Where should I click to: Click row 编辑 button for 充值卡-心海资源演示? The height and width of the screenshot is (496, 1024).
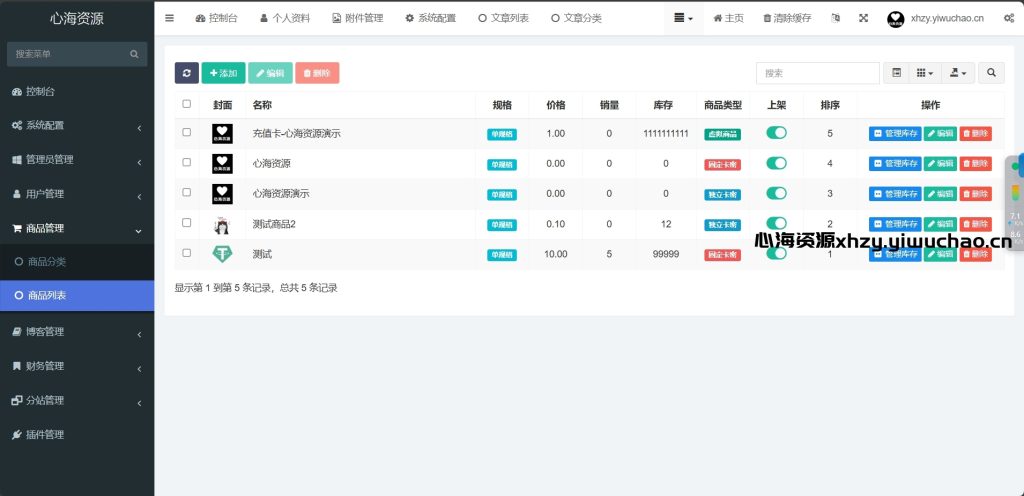940,134
